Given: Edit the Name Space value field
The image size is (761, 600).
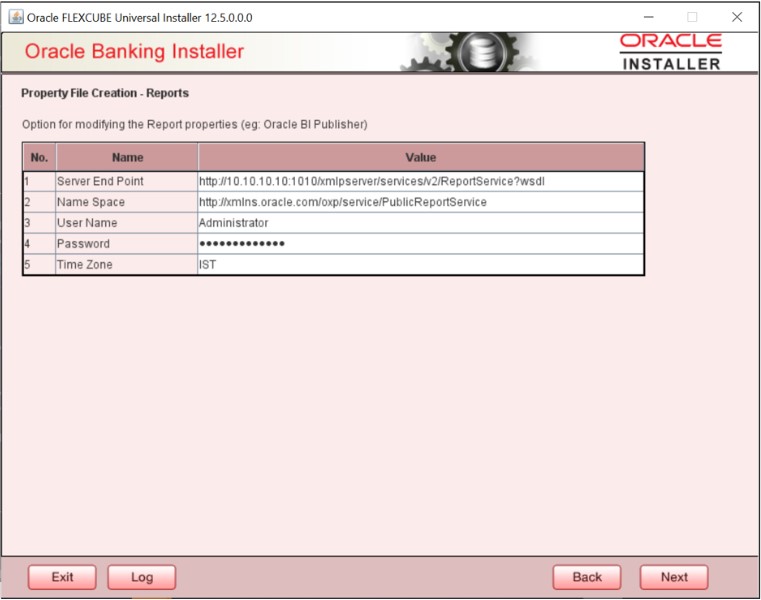Looking at the screenshot, I should click(421, 202).
